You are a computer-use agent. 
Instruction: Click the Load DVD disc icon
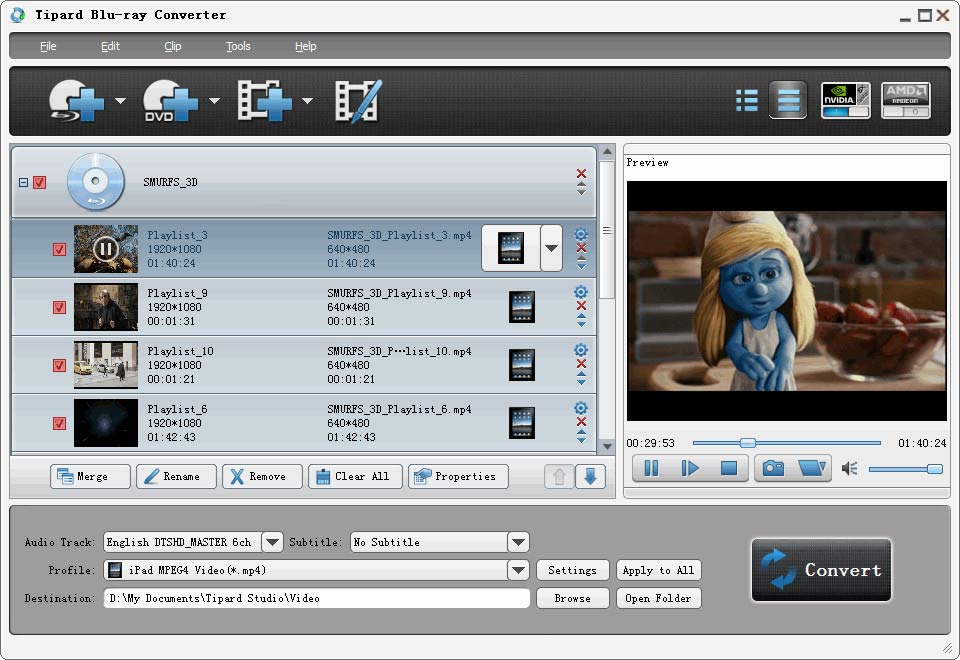(170, 101)
